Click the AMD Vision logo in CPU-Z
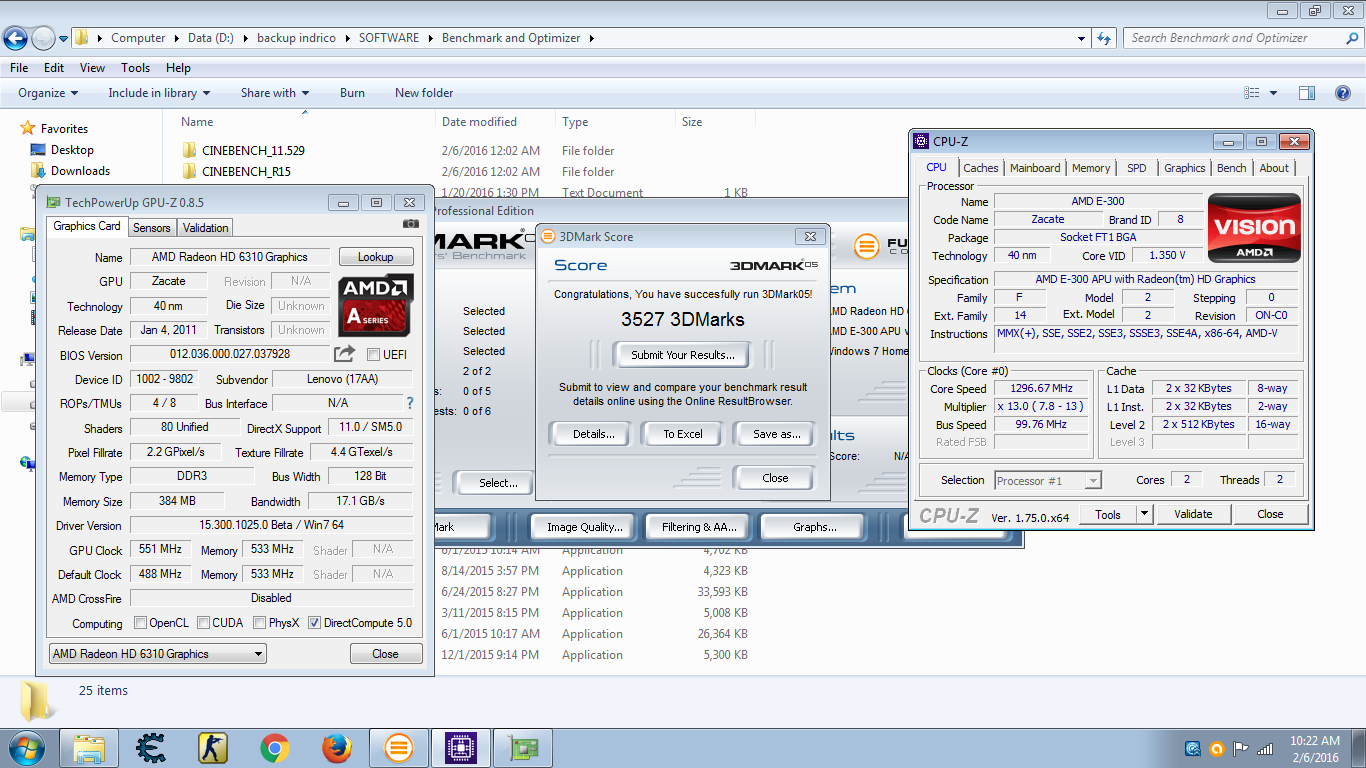1366x768 pixels. pyautogui.click(x=1255, y=228)
